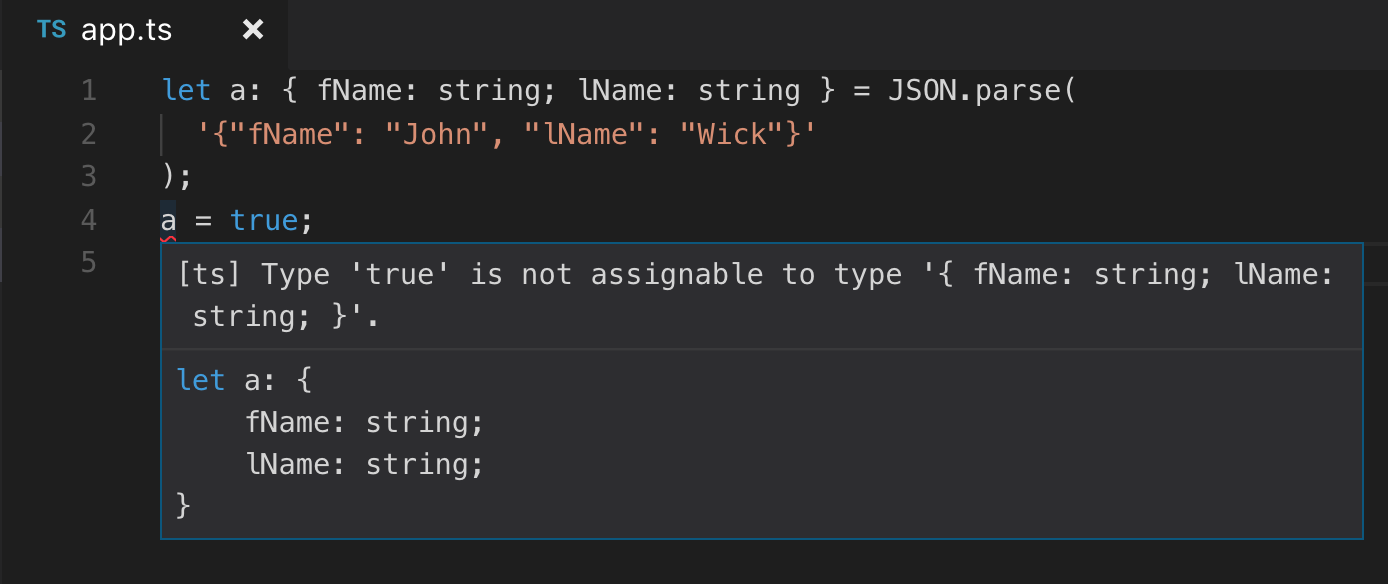Click the let keyword inside the tooltip
Viewport: 1388px width, 584px height.
tap(201, 380)
